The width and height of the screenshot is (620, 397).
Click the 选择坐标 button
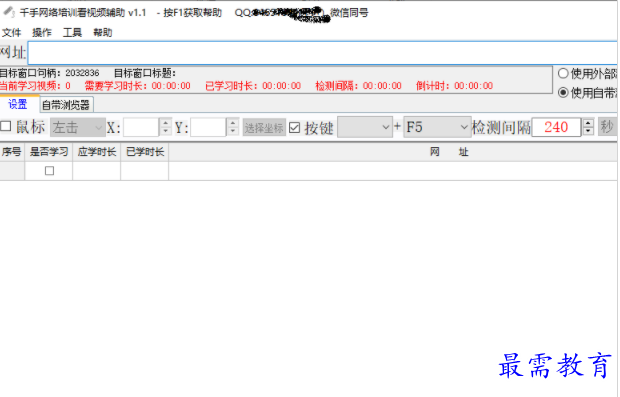(264, 128)
